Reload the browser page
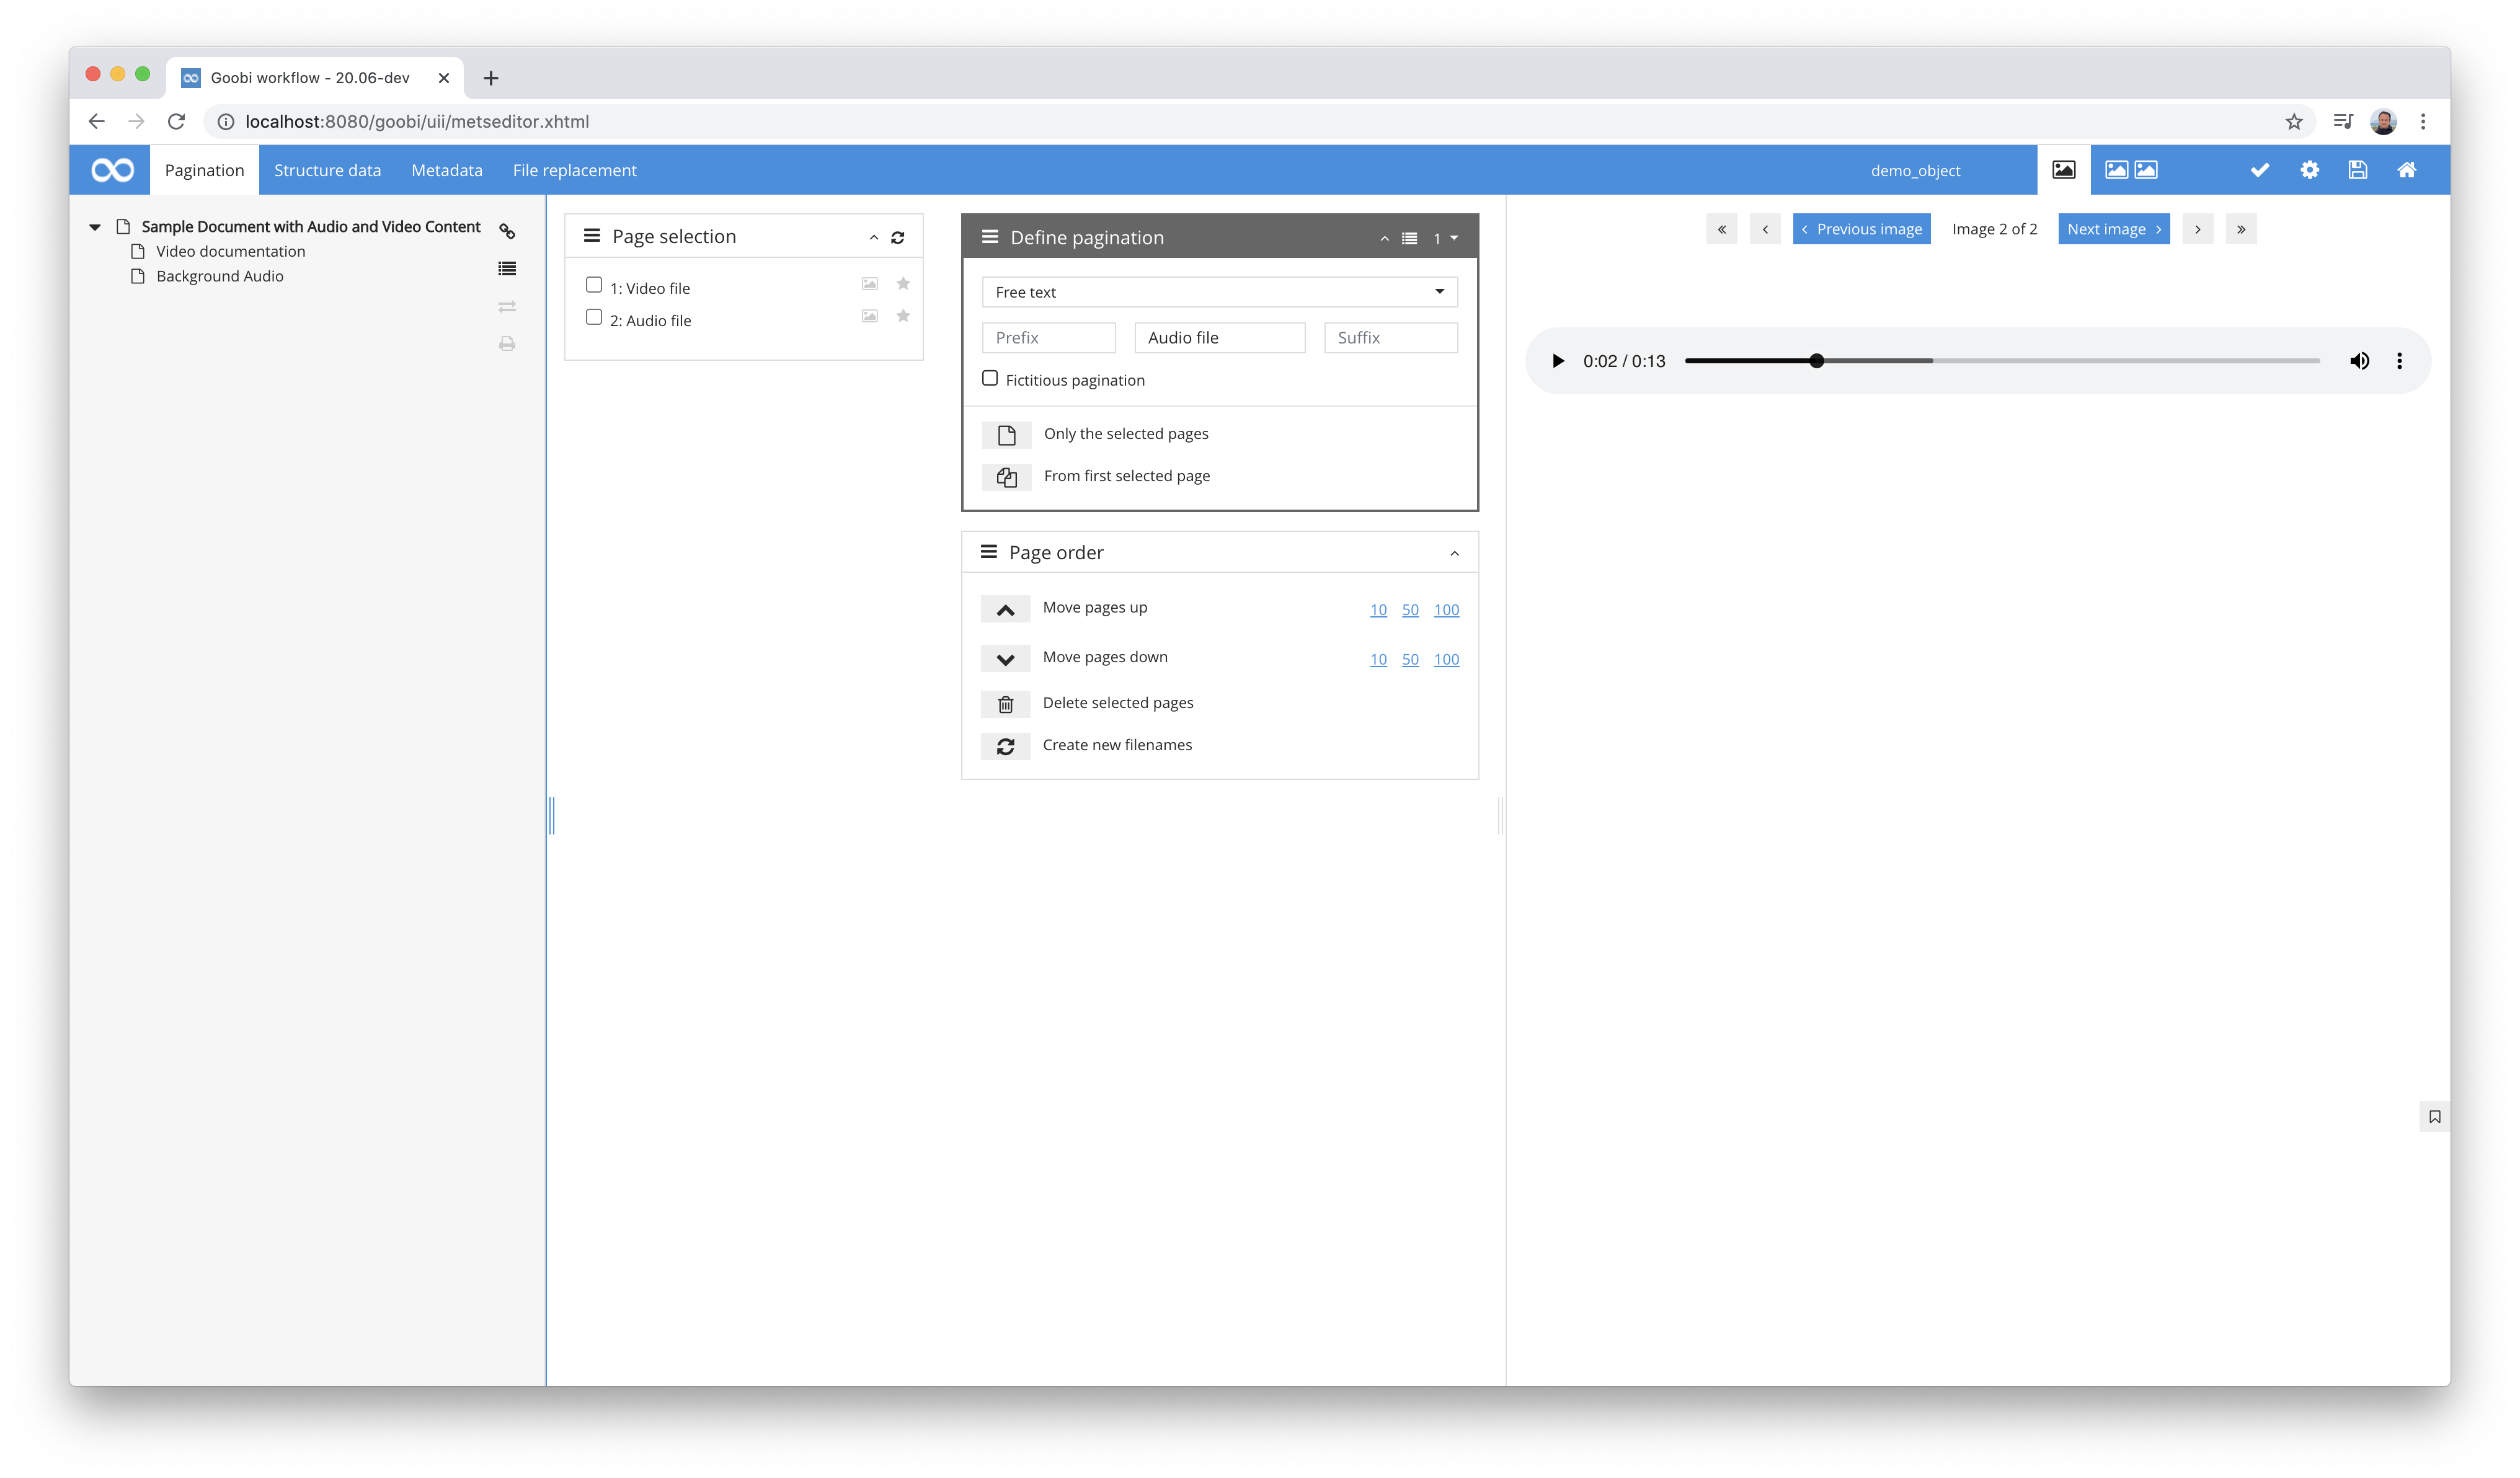Image resolution: width=2520 pixels, height=1478 pixels. (176, 121)
